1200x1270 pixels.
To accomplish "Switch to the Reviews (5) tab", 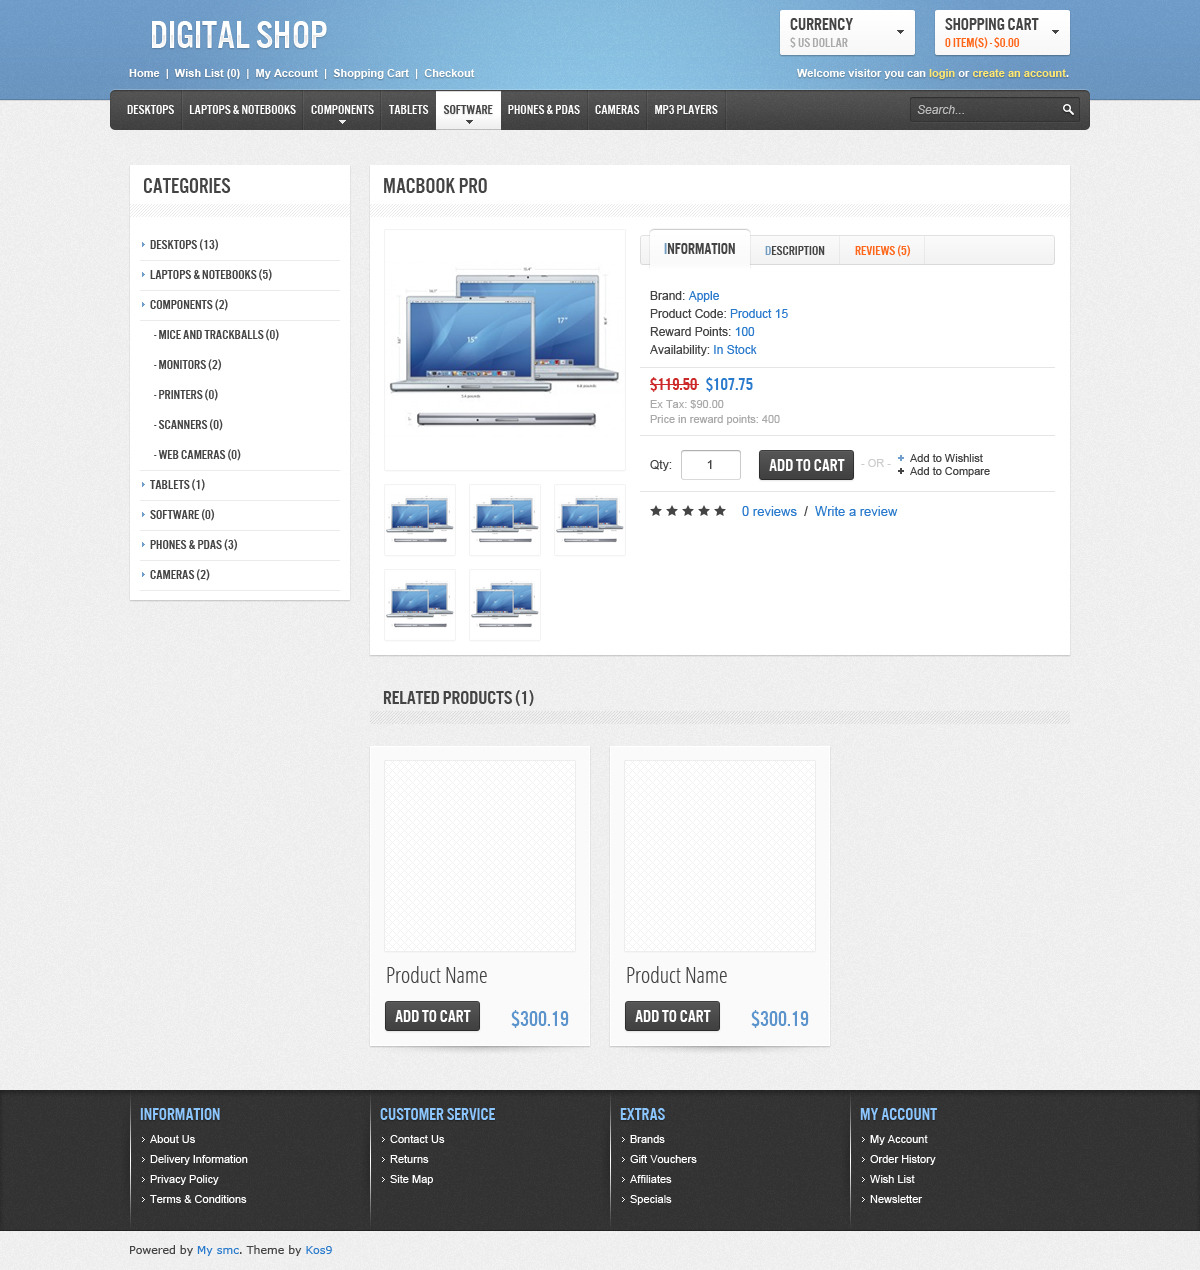I will [882, 251].
